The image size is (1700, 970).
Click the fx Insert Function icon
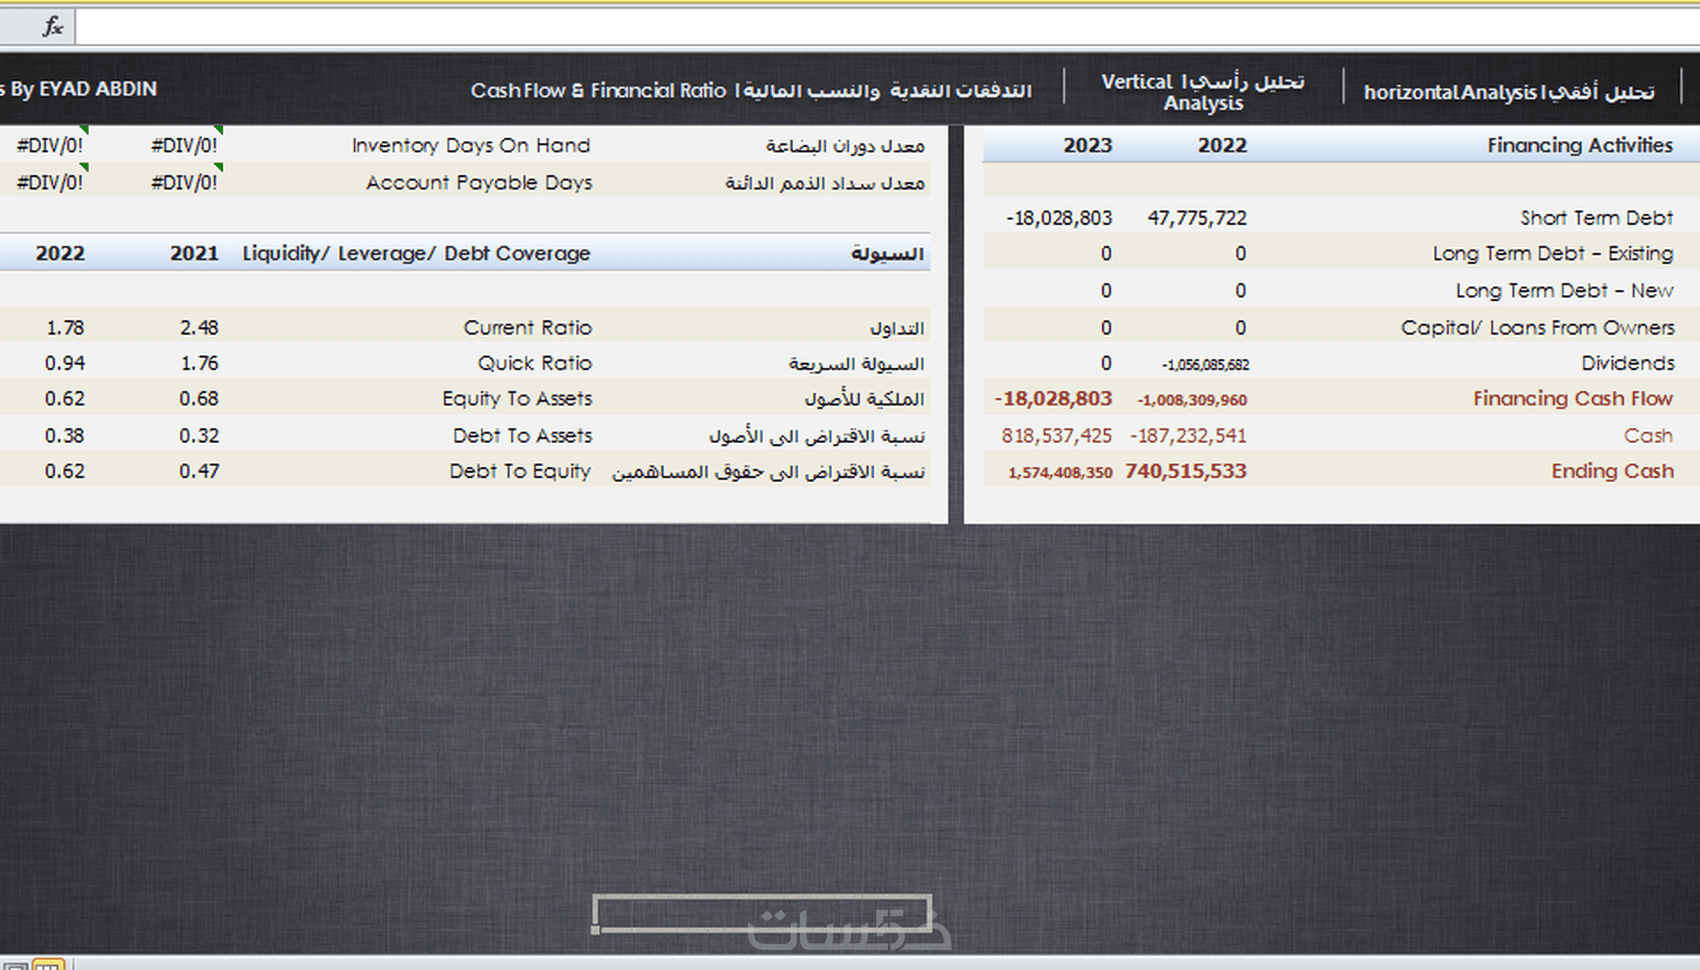tap(53, 27)
